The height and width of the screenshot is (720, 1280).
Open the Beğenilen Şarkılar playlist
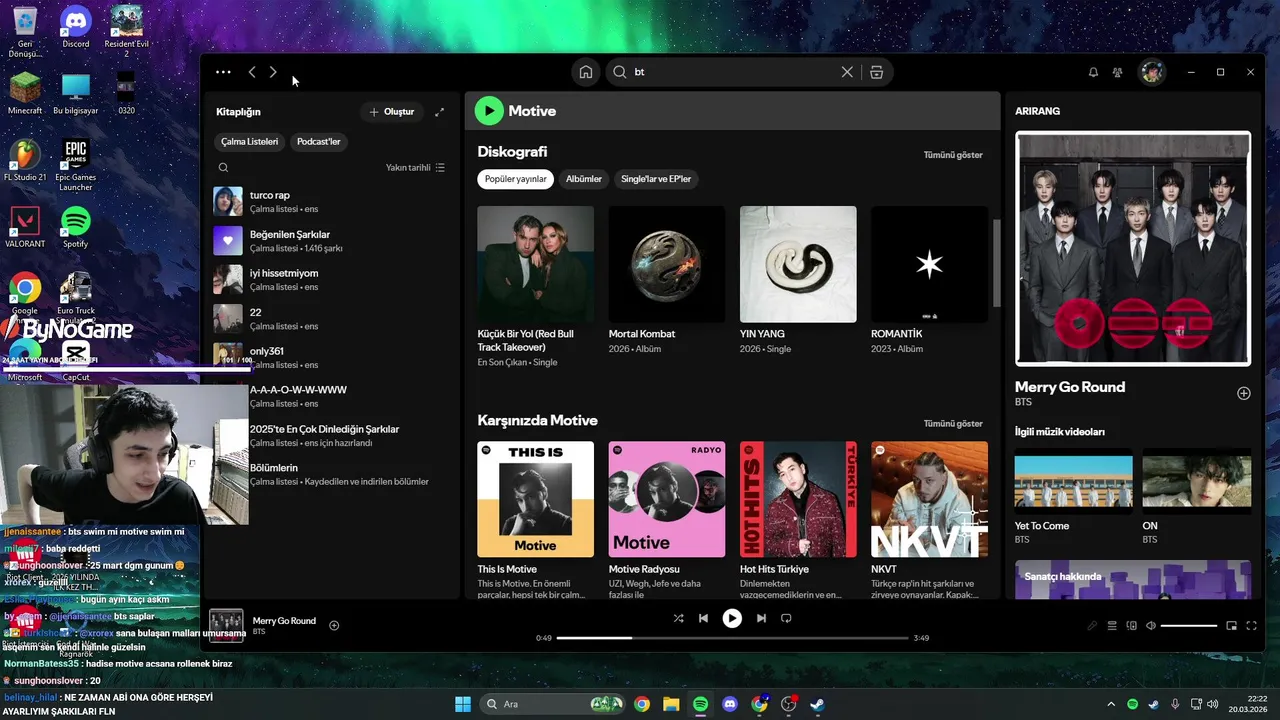tap(330, 241)
